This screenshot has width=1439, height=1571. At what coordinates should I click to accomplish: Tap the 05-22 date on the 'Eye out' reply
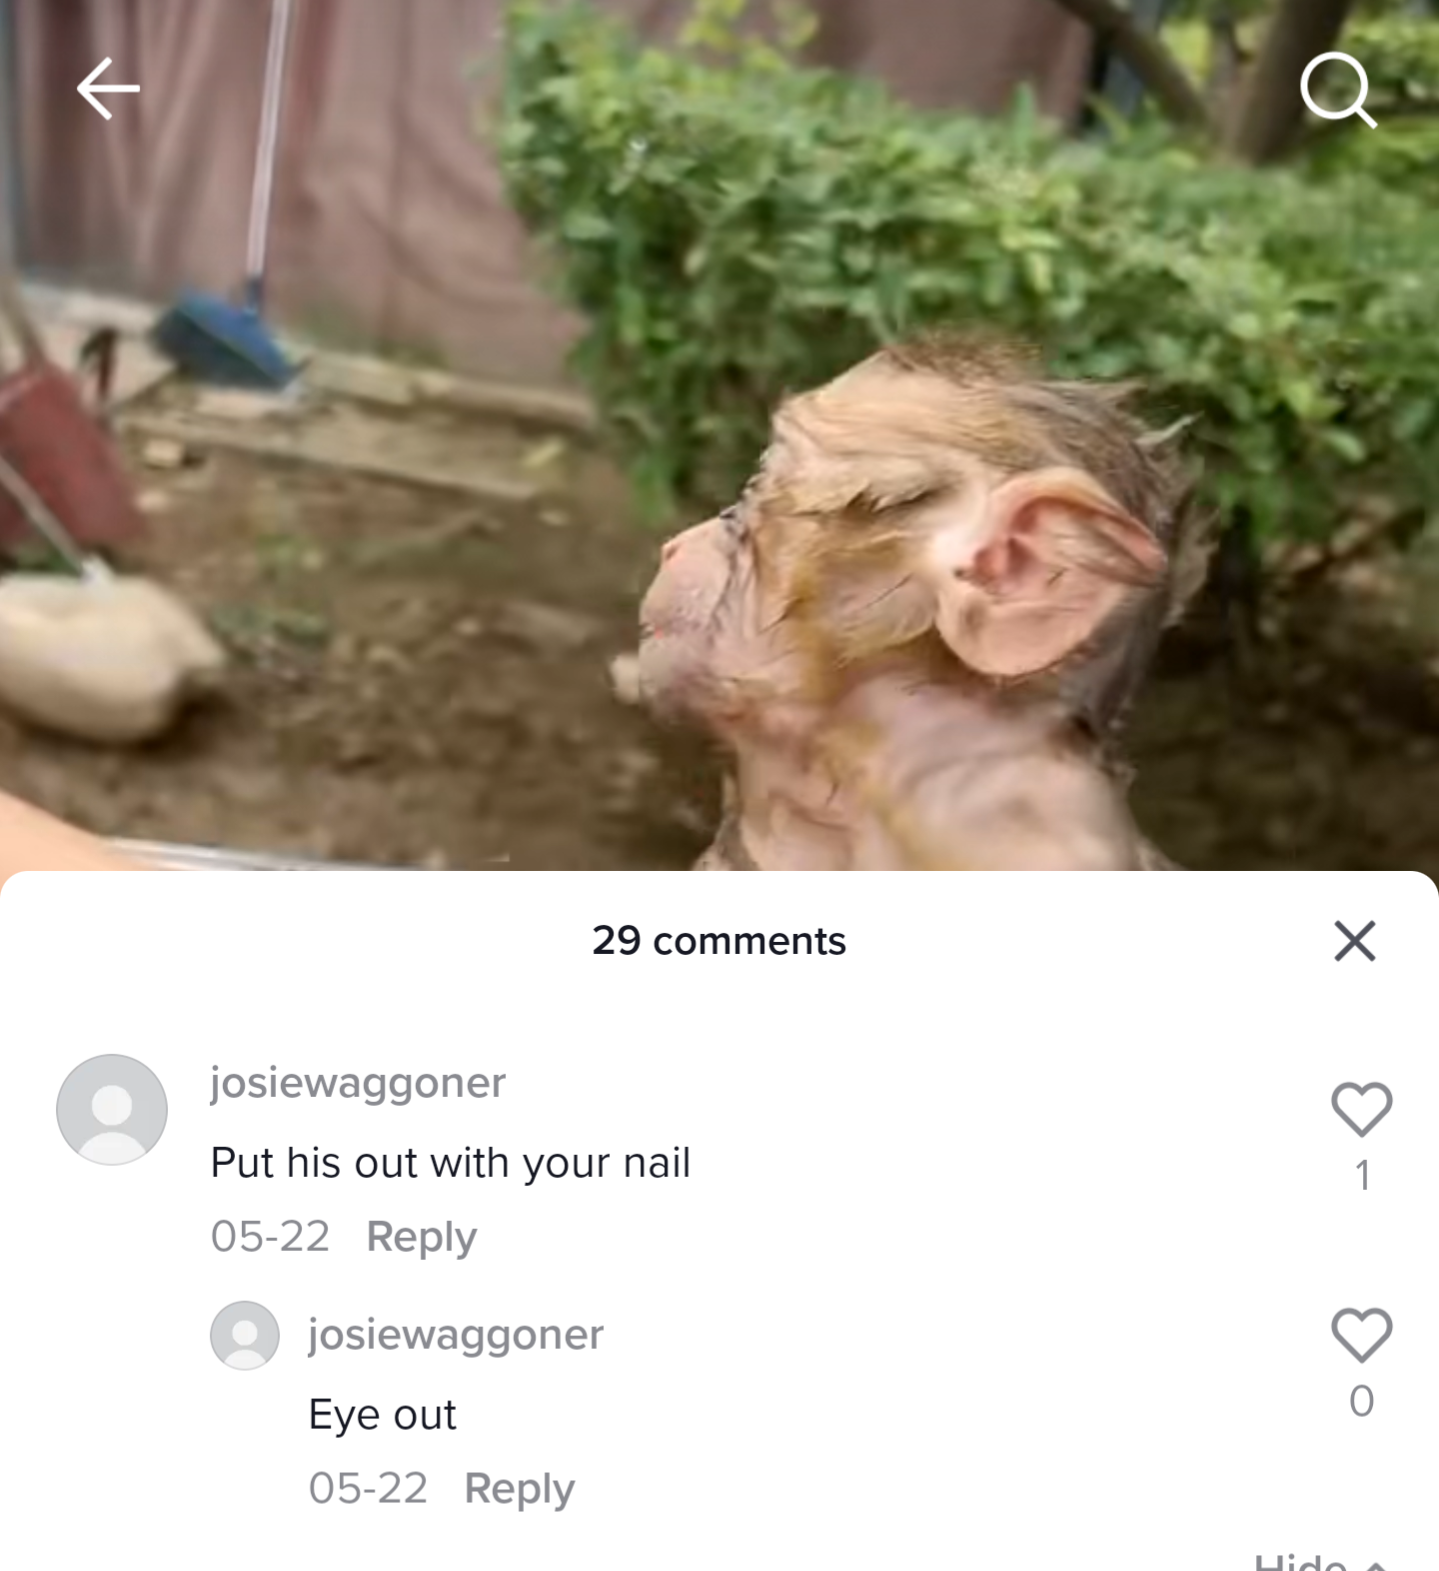368,1489
